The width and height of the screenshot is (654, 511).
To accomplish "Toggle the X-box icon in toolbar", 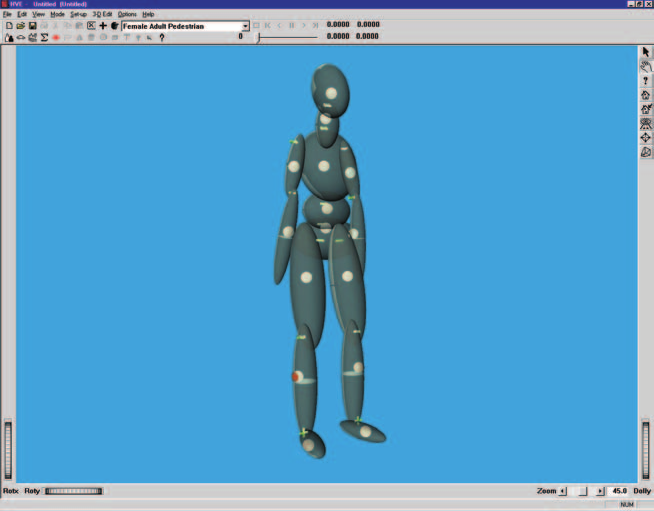I will (x=91, y=26).
